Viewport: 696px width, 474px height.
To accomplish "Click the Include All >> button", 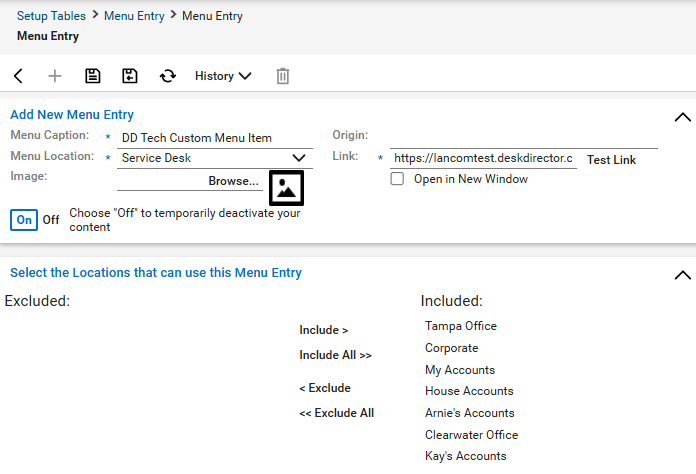I will [335, 355].
